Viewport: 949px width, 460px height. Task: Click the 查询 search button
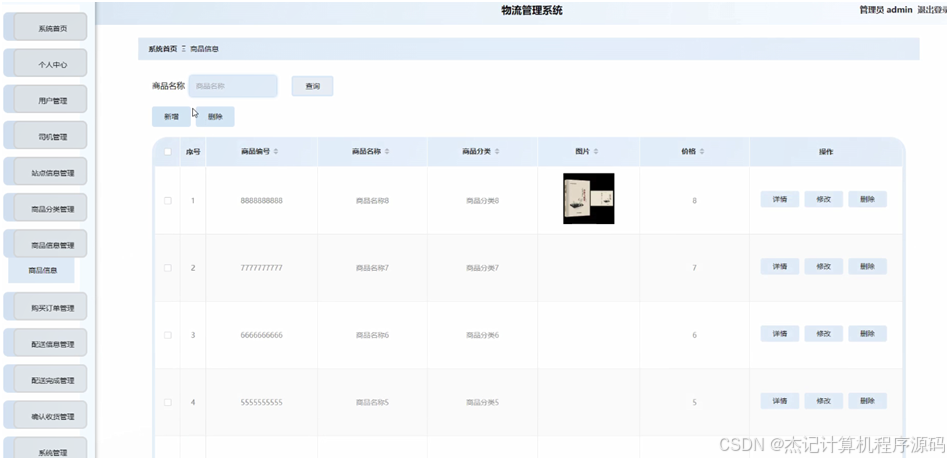click(x=312, y=87)
